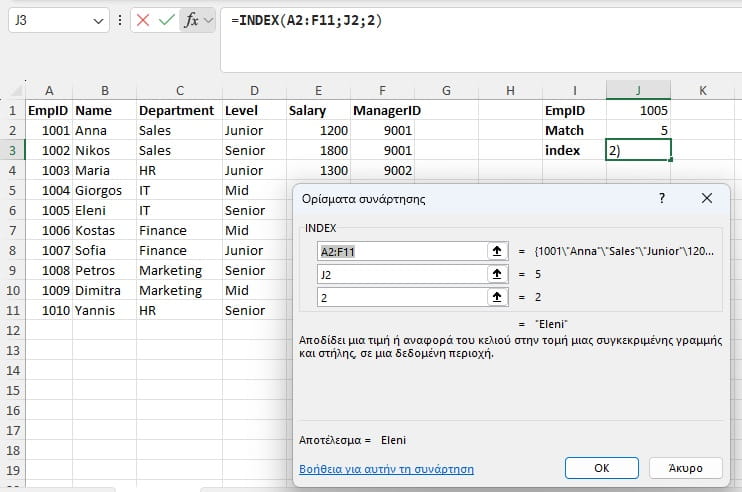Select column H header
The width and height of the screenshot is (742, 492).
click(510, 90)
